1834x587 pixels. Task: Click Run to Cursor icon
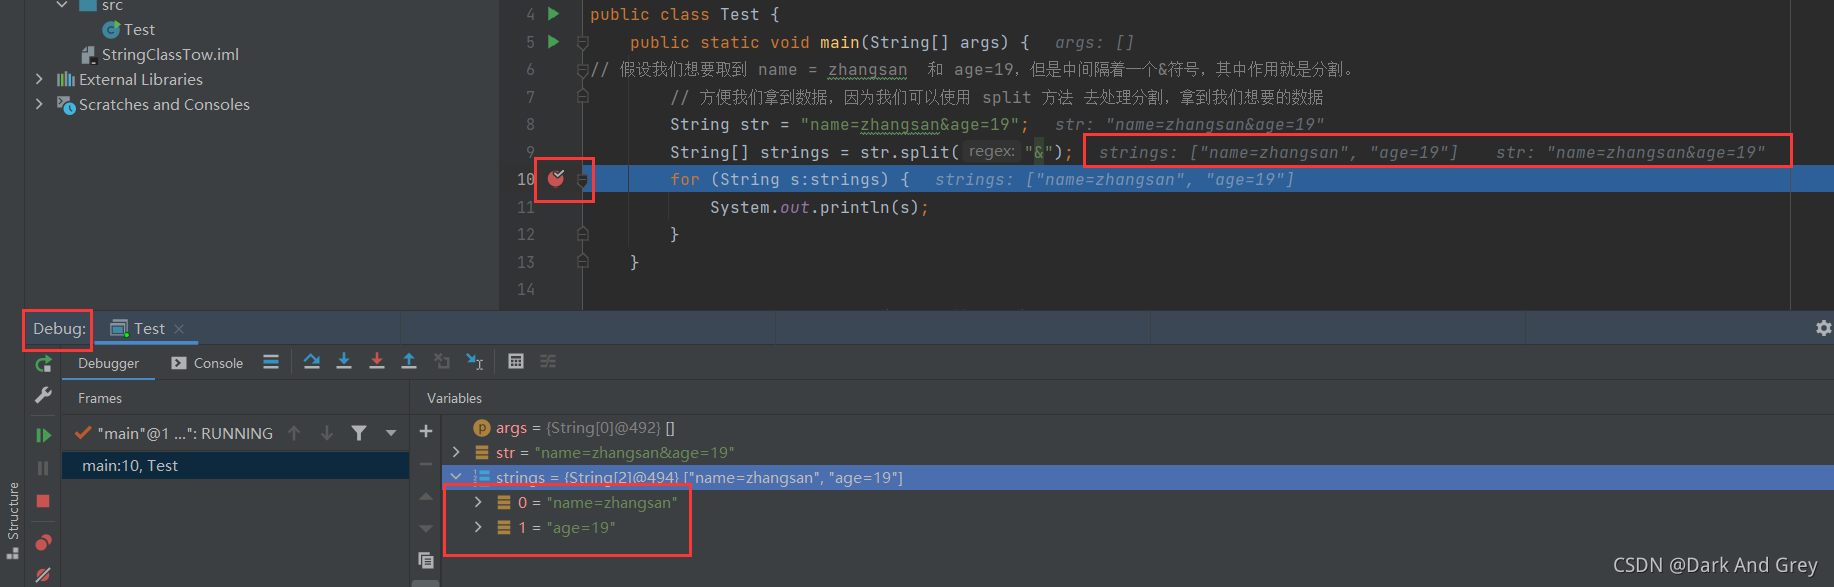(475, 362)
